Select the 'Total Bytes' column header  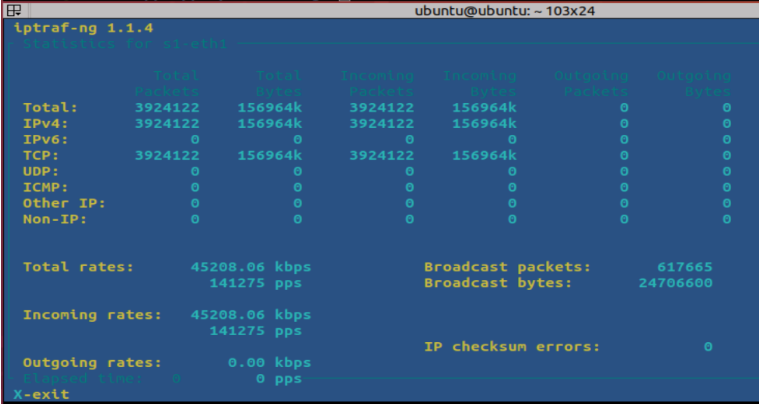(x=279, y=84)
